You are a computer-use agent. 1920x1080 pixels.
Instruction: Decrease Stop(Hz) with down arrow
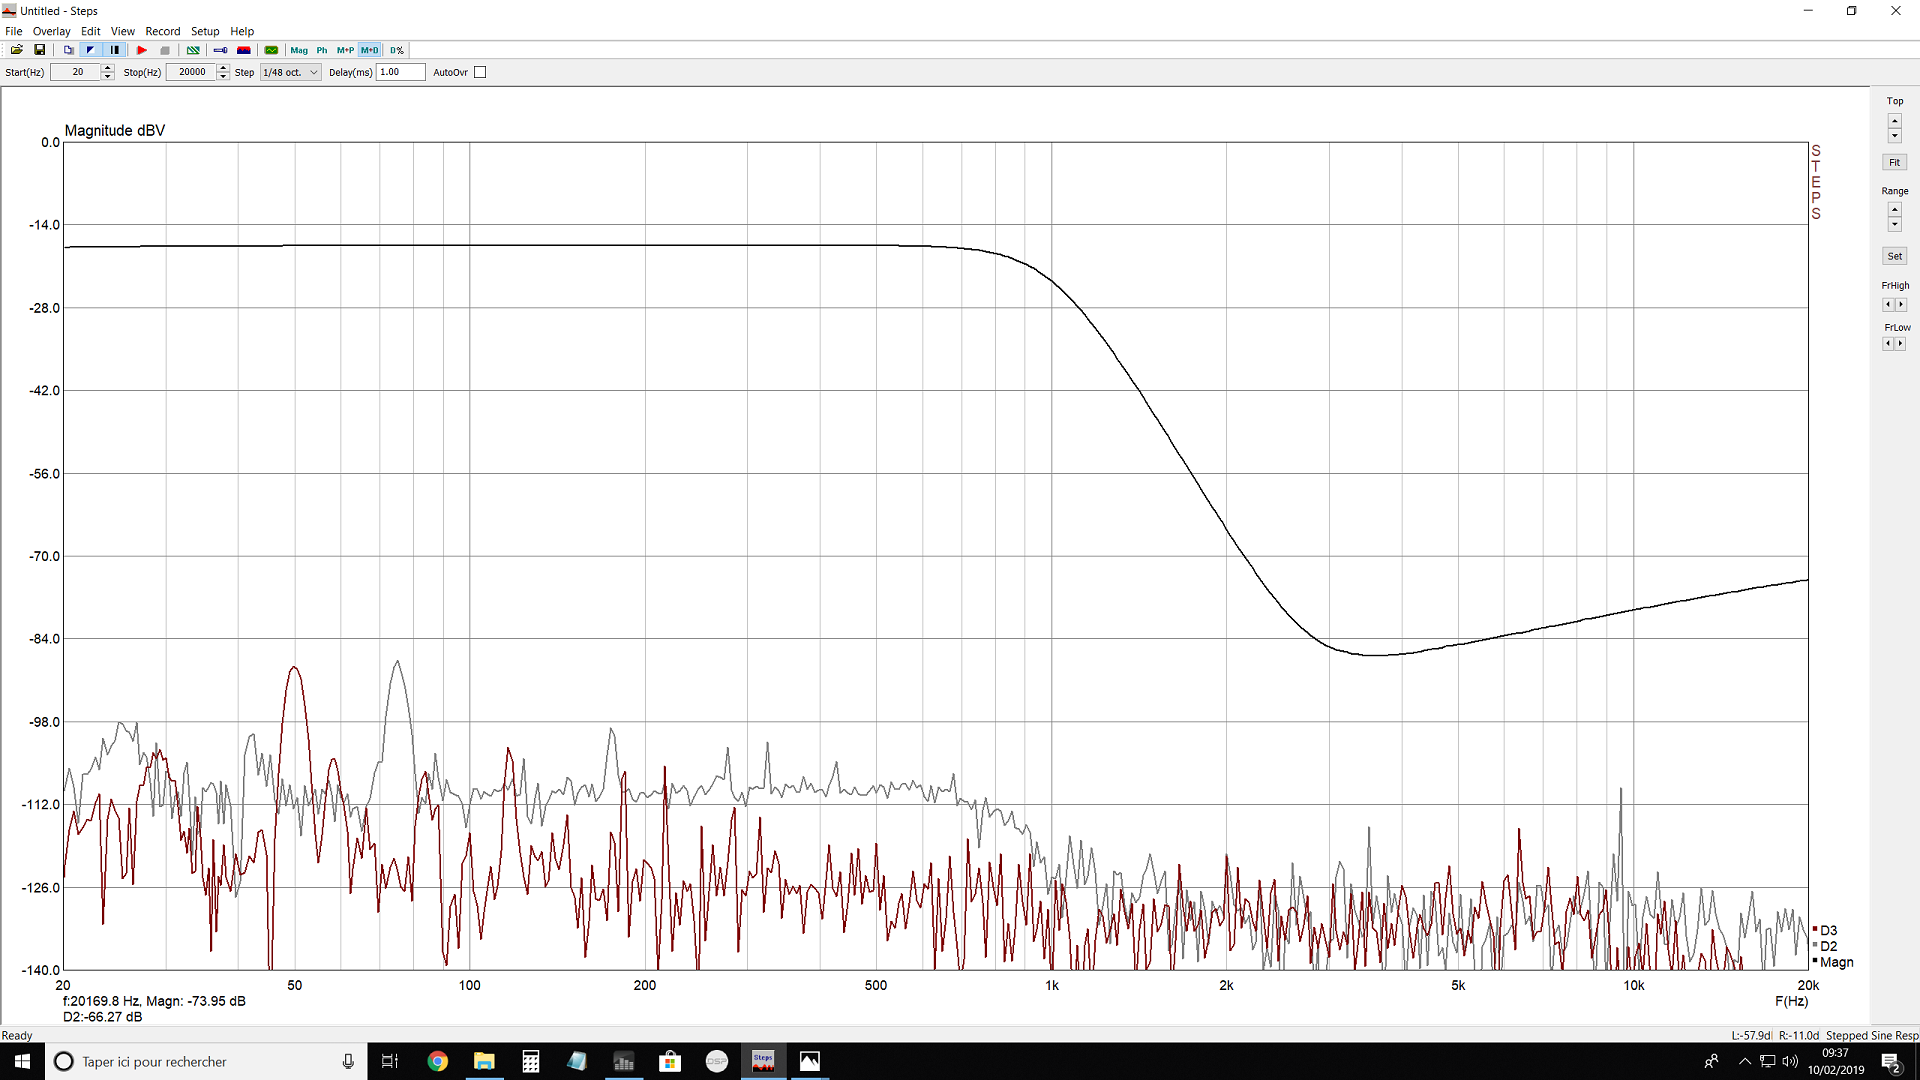point(223,76)
